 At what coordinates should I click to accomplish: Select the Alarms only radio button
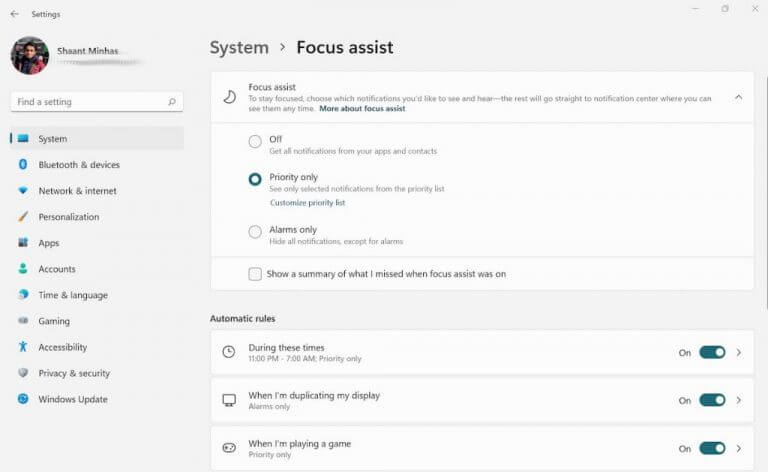(x=255, y=232)
